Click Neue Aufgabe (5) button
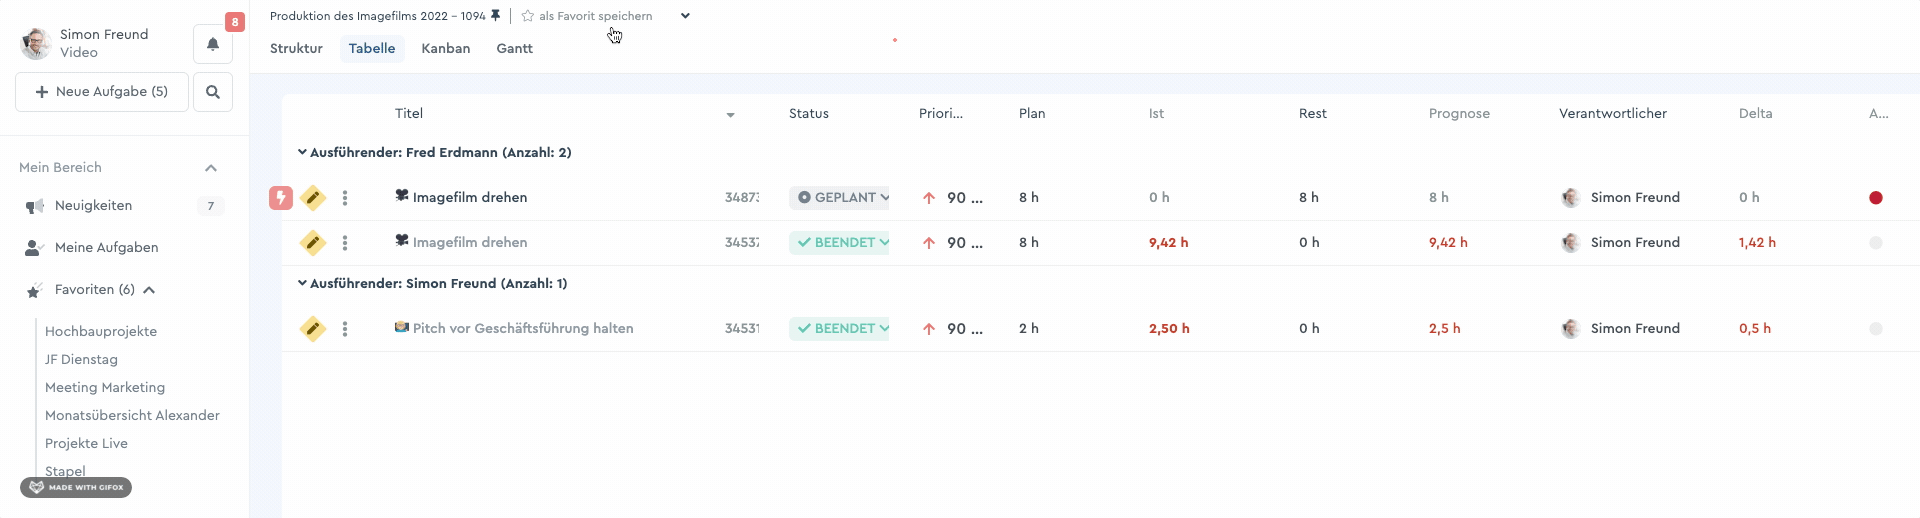Viewport: 1920px width, 518px height. [x=102, y=92]
